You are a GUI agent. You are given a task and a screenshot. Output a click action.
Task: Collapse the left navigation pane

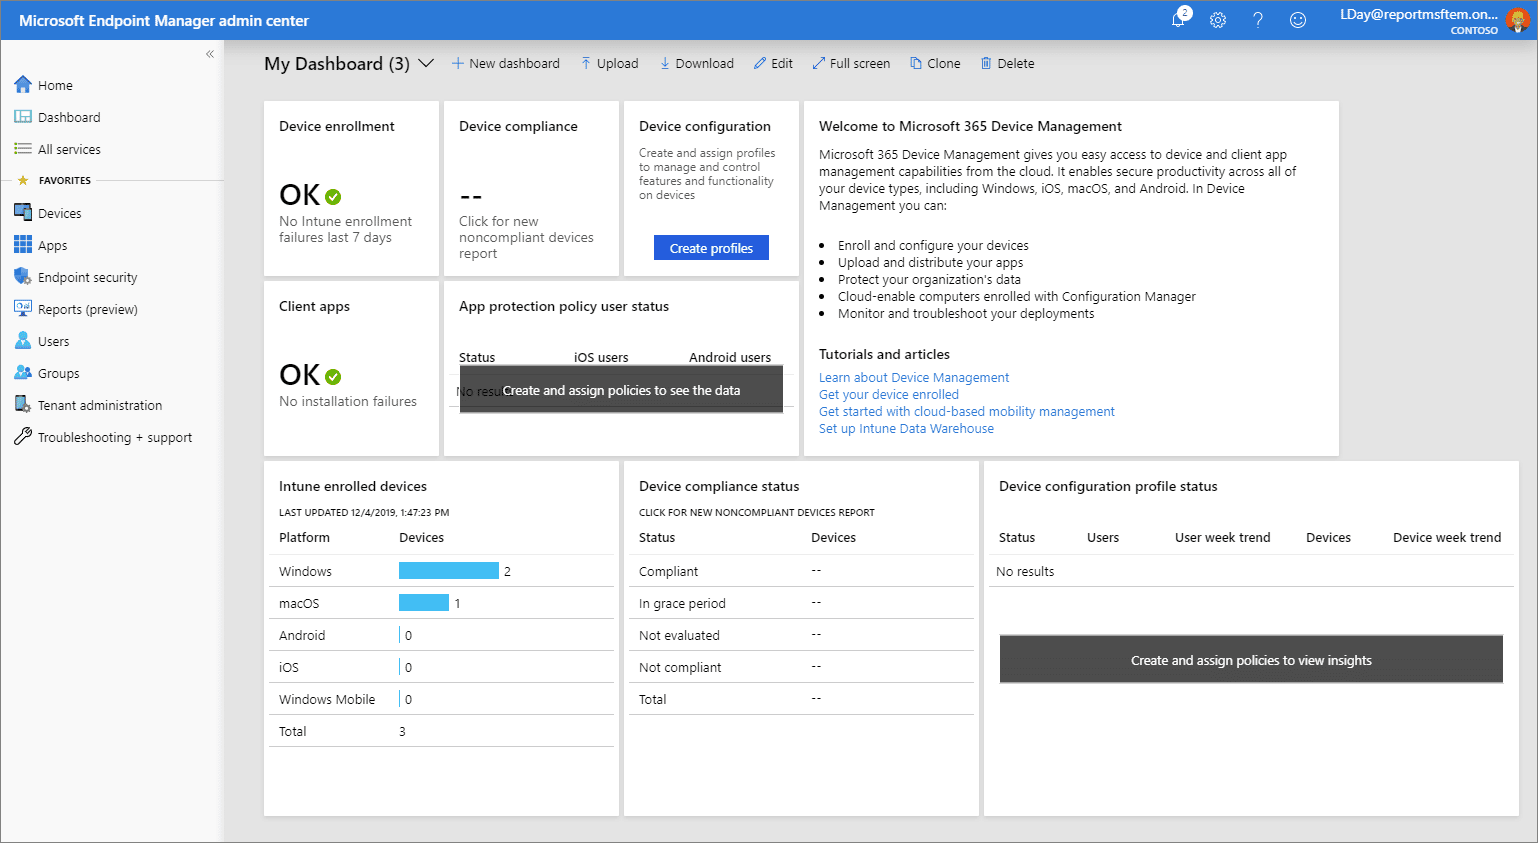(210, 54)
